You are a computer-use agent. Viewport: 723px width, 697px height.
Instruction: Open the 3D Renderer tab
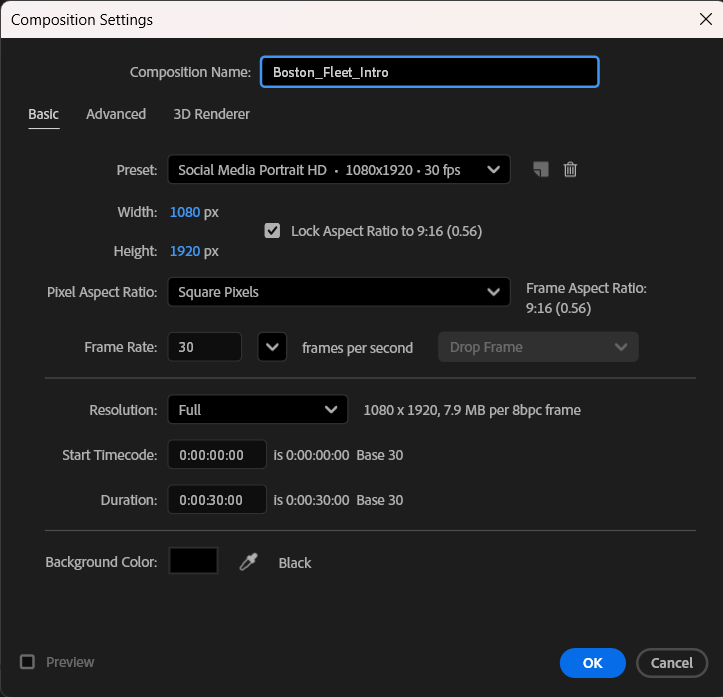[x=211, y=114]
